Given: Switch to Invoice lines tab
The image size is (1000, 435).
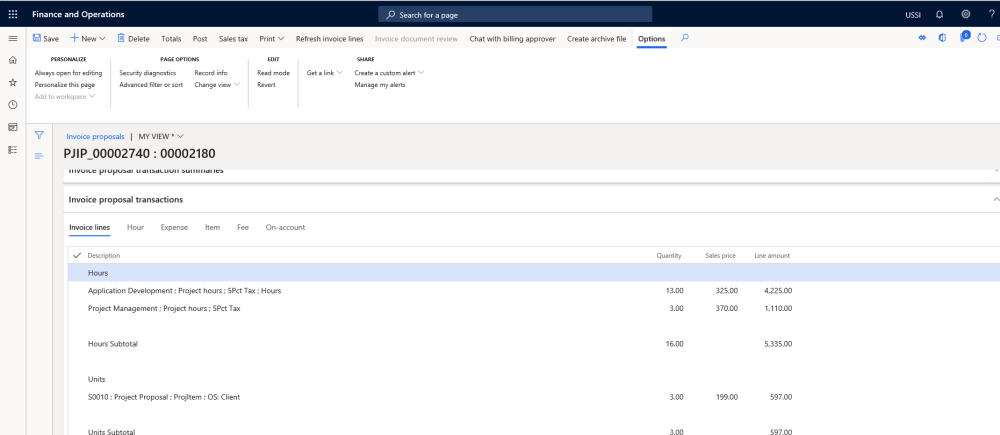Looking at the screenshot, I should [89, 227].
